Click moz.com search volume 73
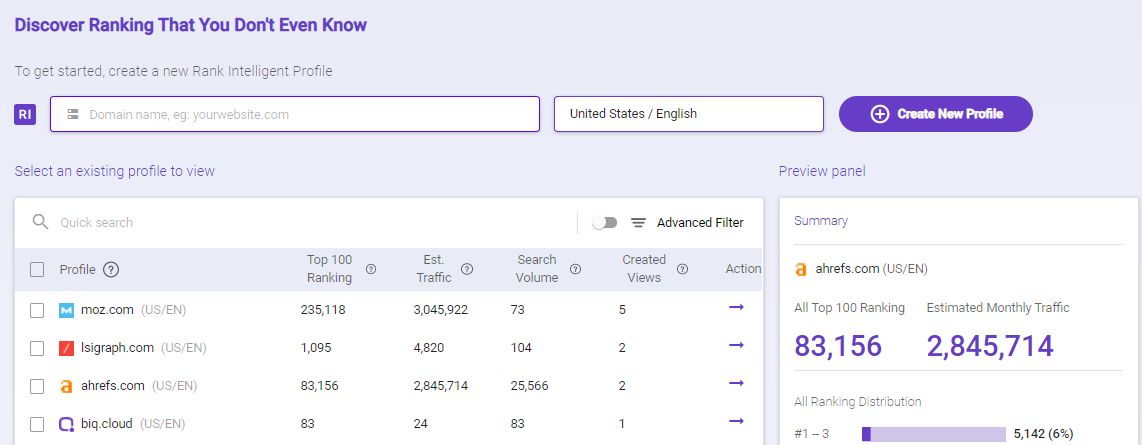Screen dimensions: 1142x445 pos(518,310)
